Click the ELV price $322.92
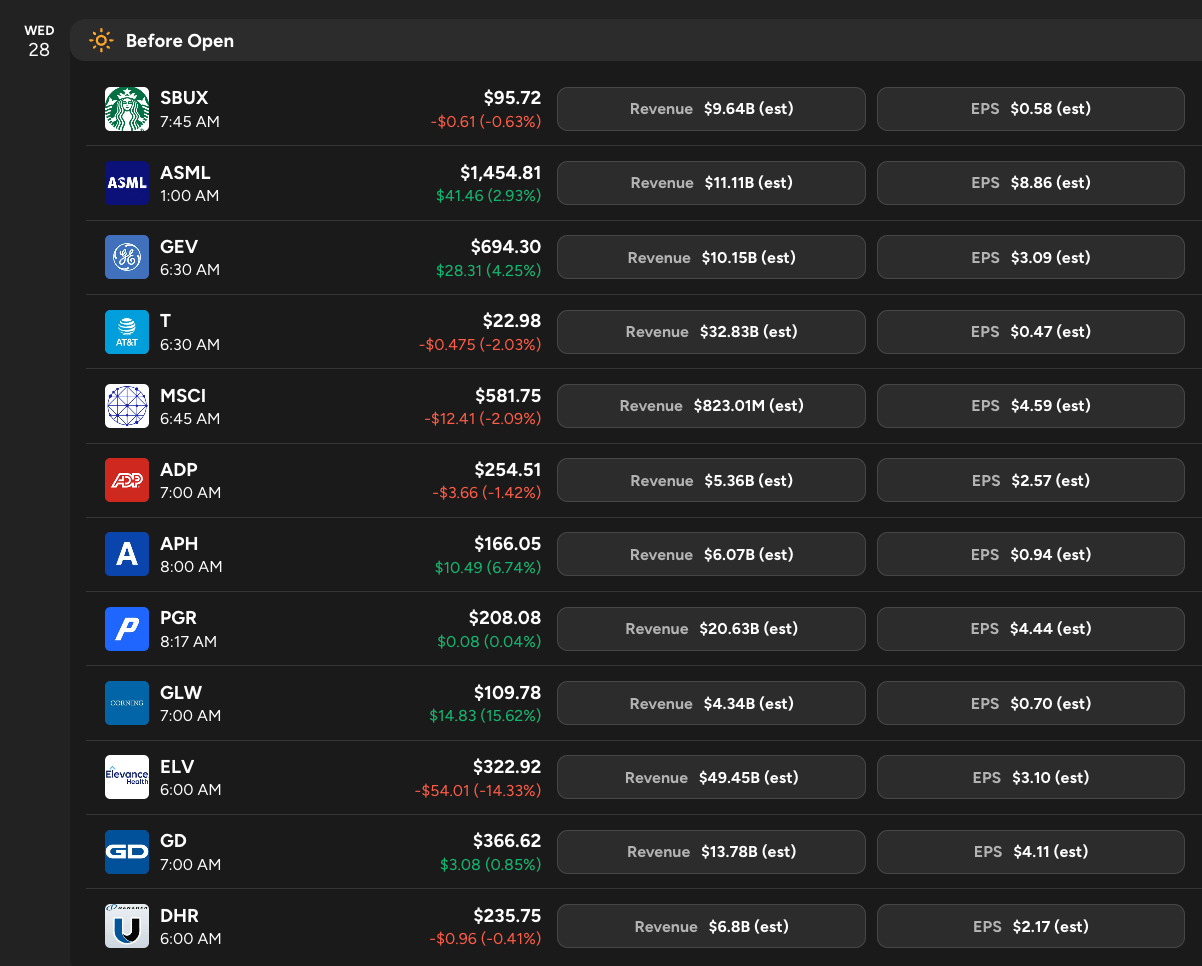1202x966 pixels. 507,767
